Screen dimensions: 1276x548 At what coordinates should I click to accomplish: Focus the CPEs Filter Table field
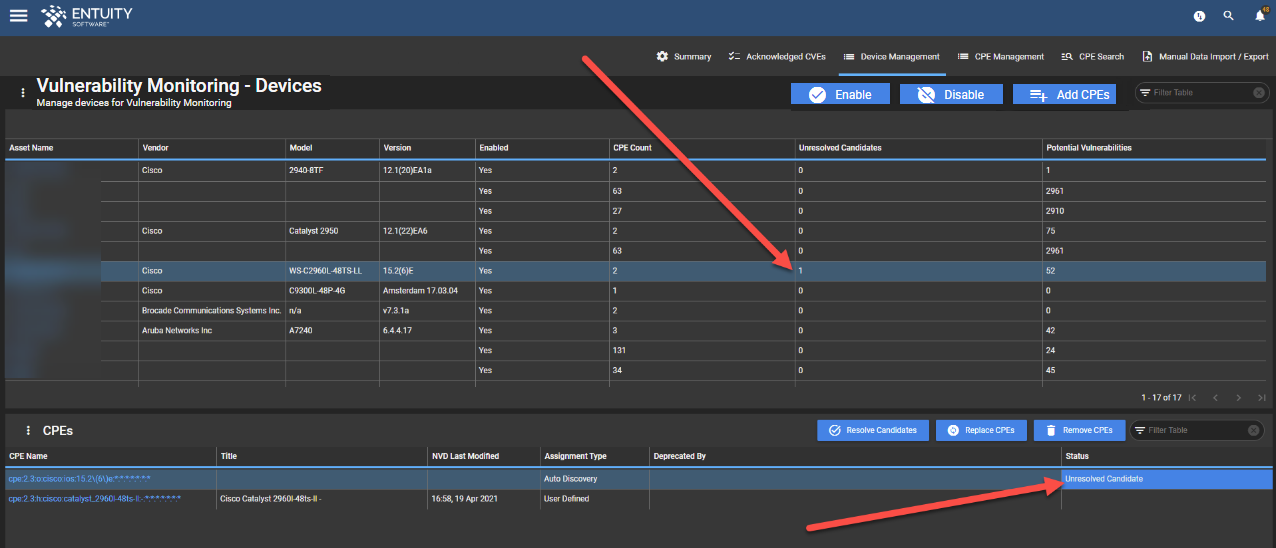point(1194,430)
